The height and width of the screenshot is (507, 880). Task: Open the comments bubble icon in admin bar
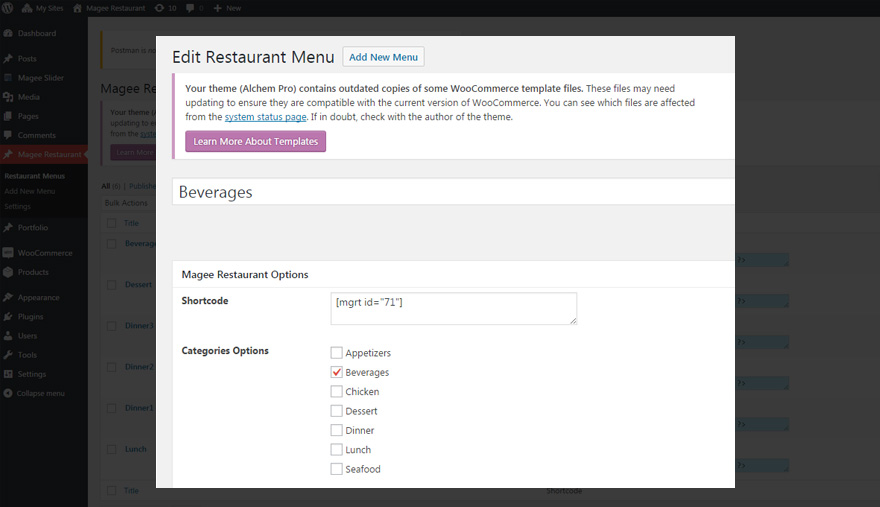[x=190, y=8]
